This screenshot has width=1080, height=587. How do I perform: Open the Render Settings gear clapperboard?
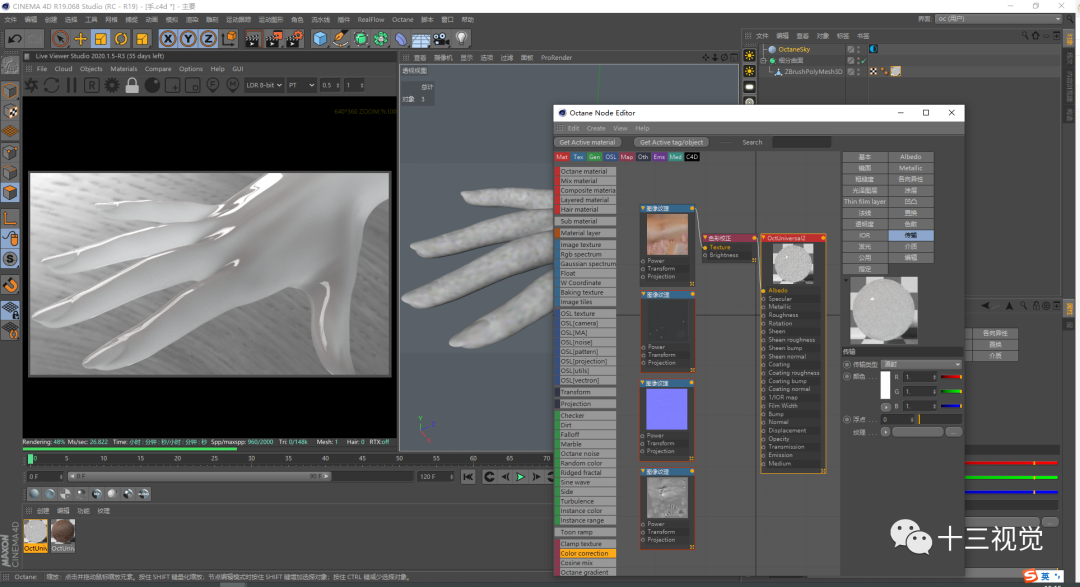point(294,39)
